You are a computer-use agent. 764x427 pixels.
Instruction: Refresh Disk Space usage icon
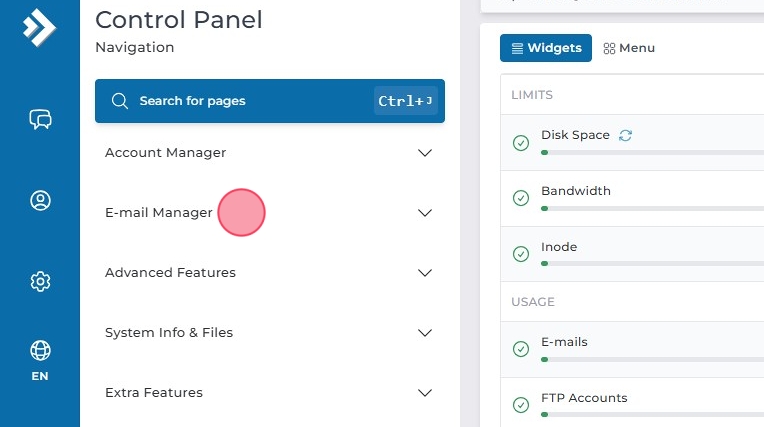[626, 135]
